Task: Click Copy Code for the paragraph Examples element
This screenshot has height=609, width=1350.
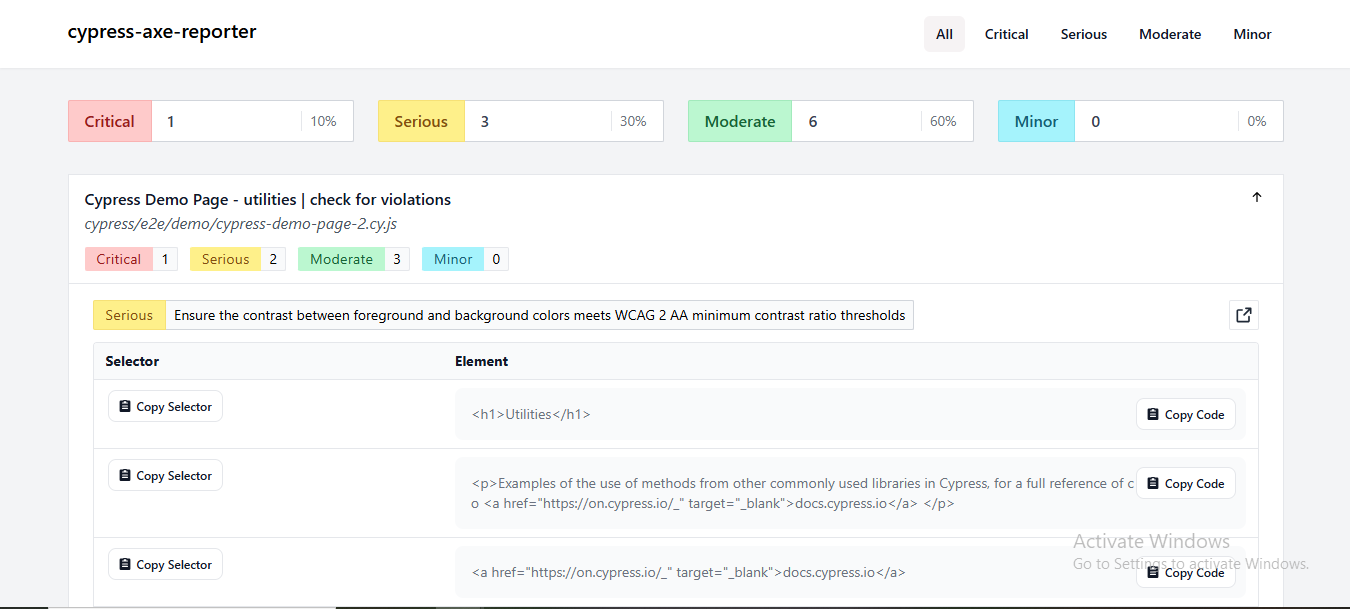Action: (1185, 483)
